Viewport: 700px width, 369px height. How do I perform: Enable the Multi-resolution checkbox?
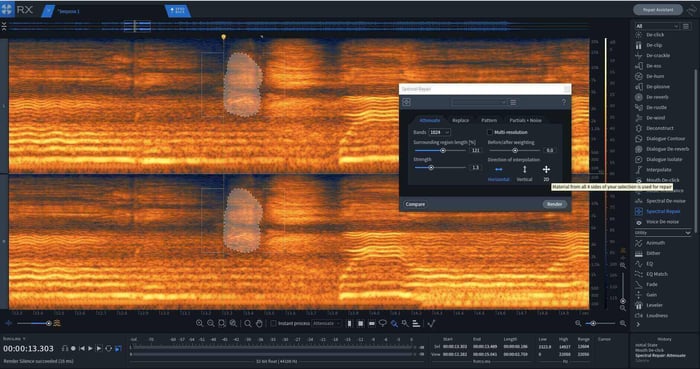point(490,133)
